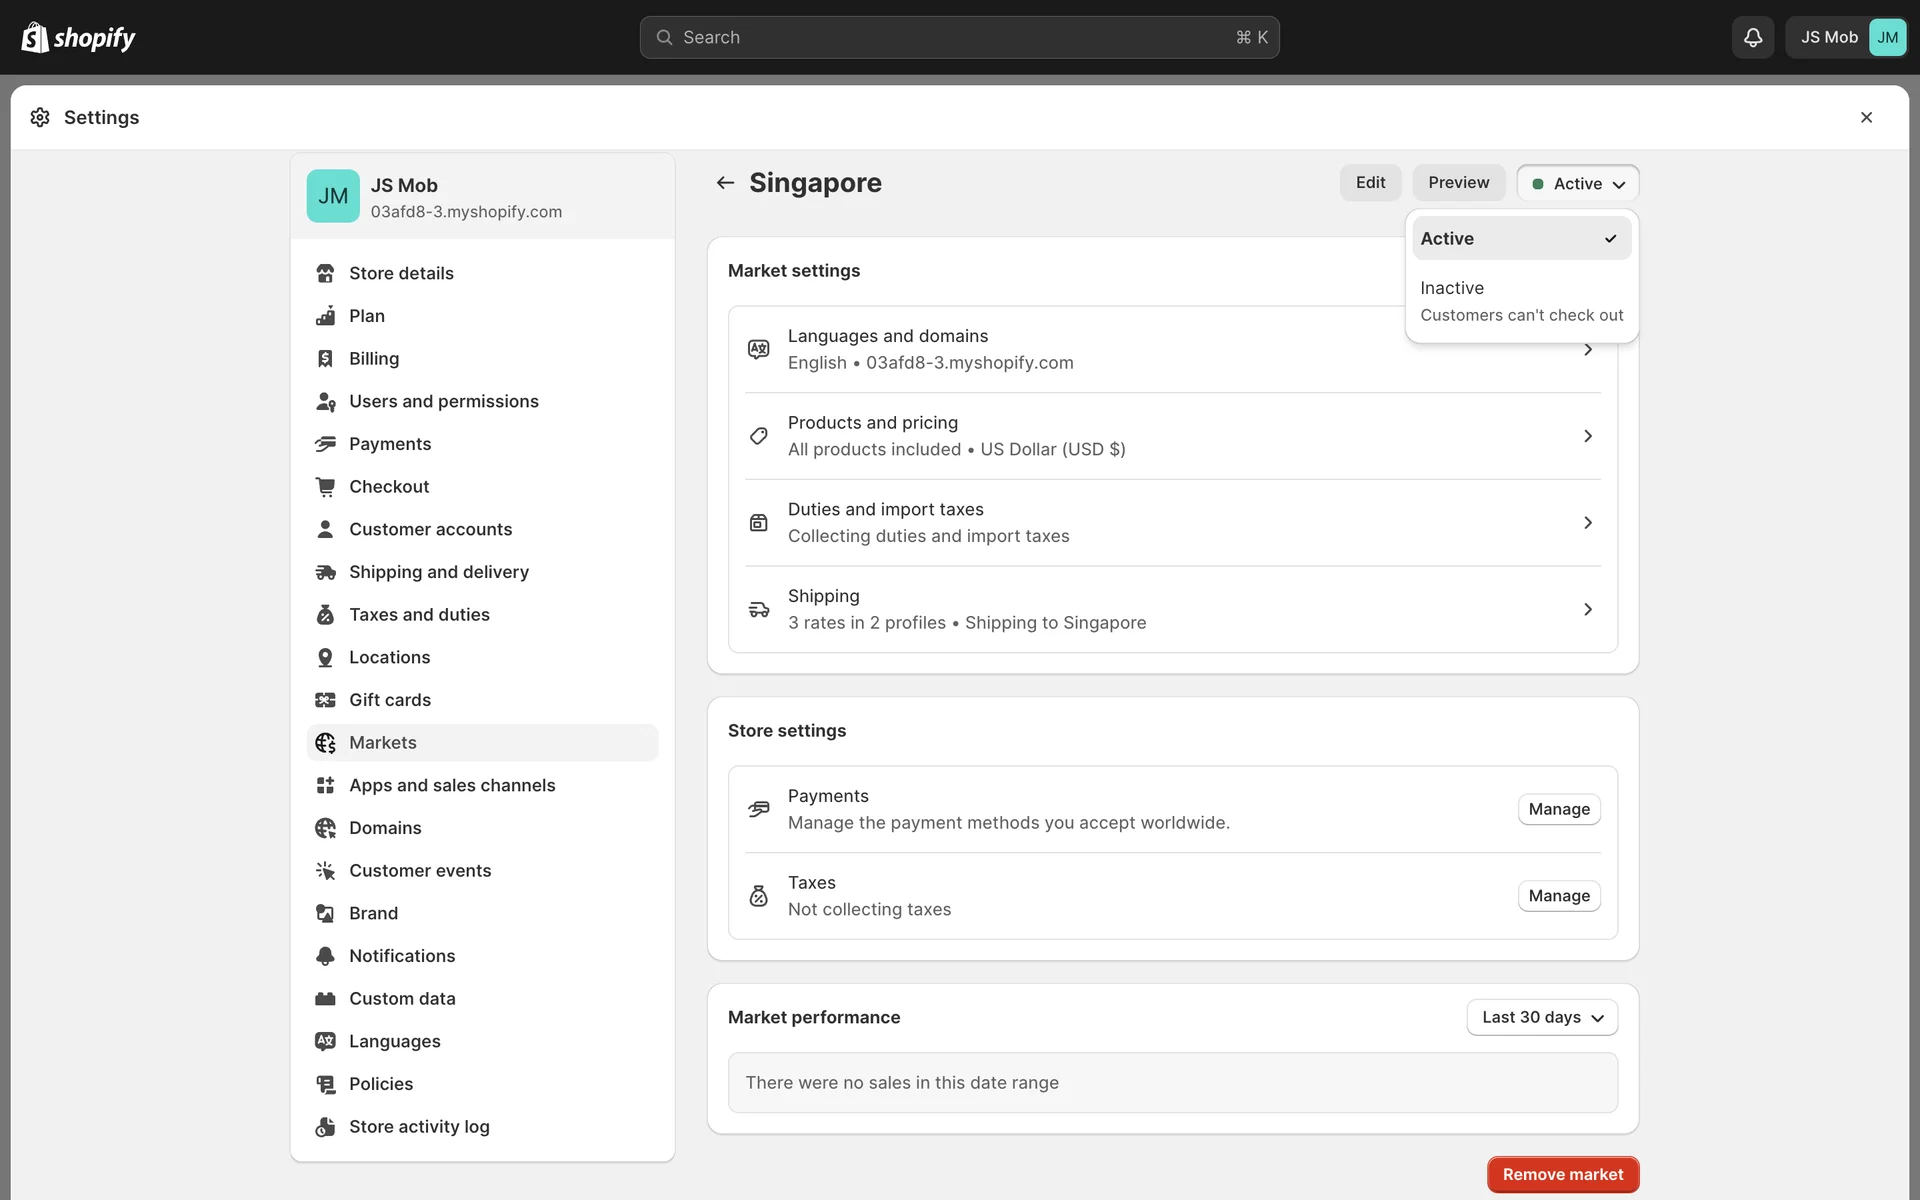Expand the Shipping row chevron
The width and height of the screenshot is (1920, 1200).
[x=1587, y=609]
